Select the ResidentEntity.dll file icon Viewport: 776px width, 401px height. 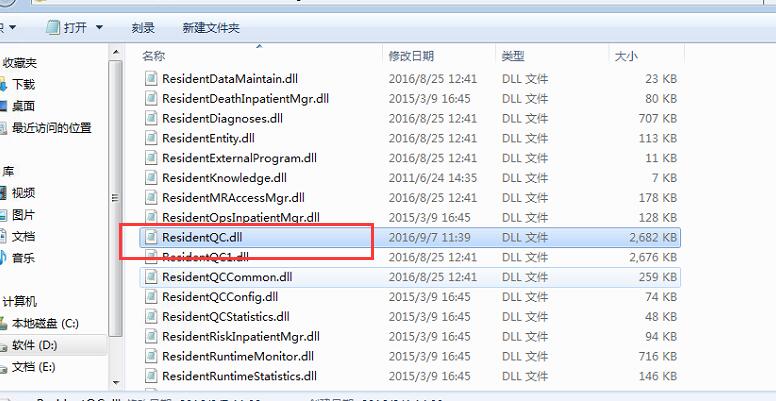point(151,139)
